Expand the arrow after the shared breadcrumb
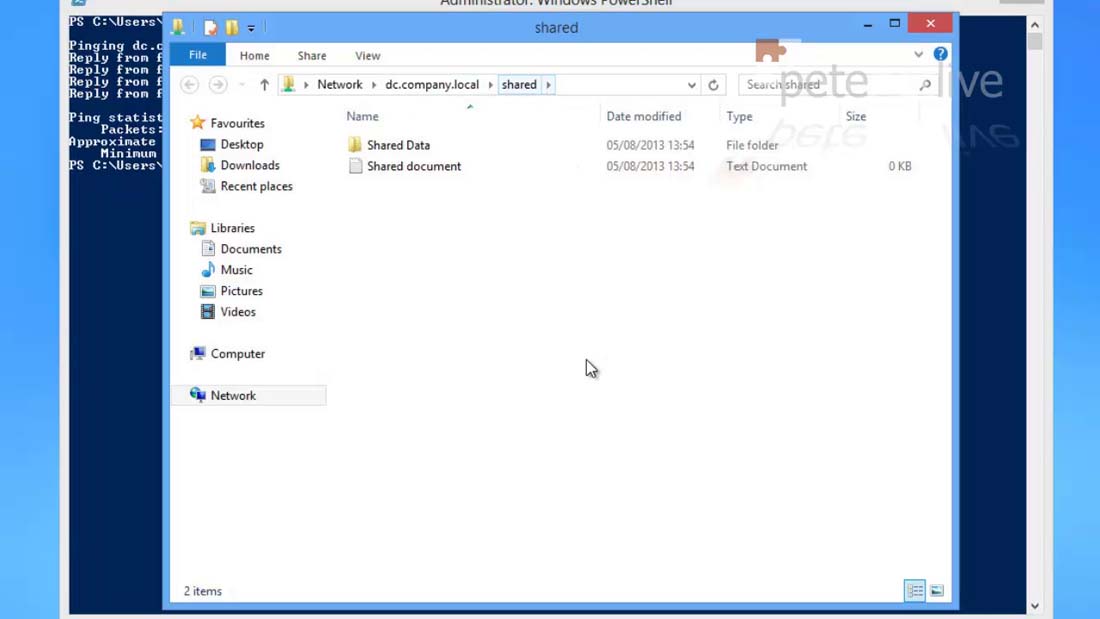 (x=549, y=85)
